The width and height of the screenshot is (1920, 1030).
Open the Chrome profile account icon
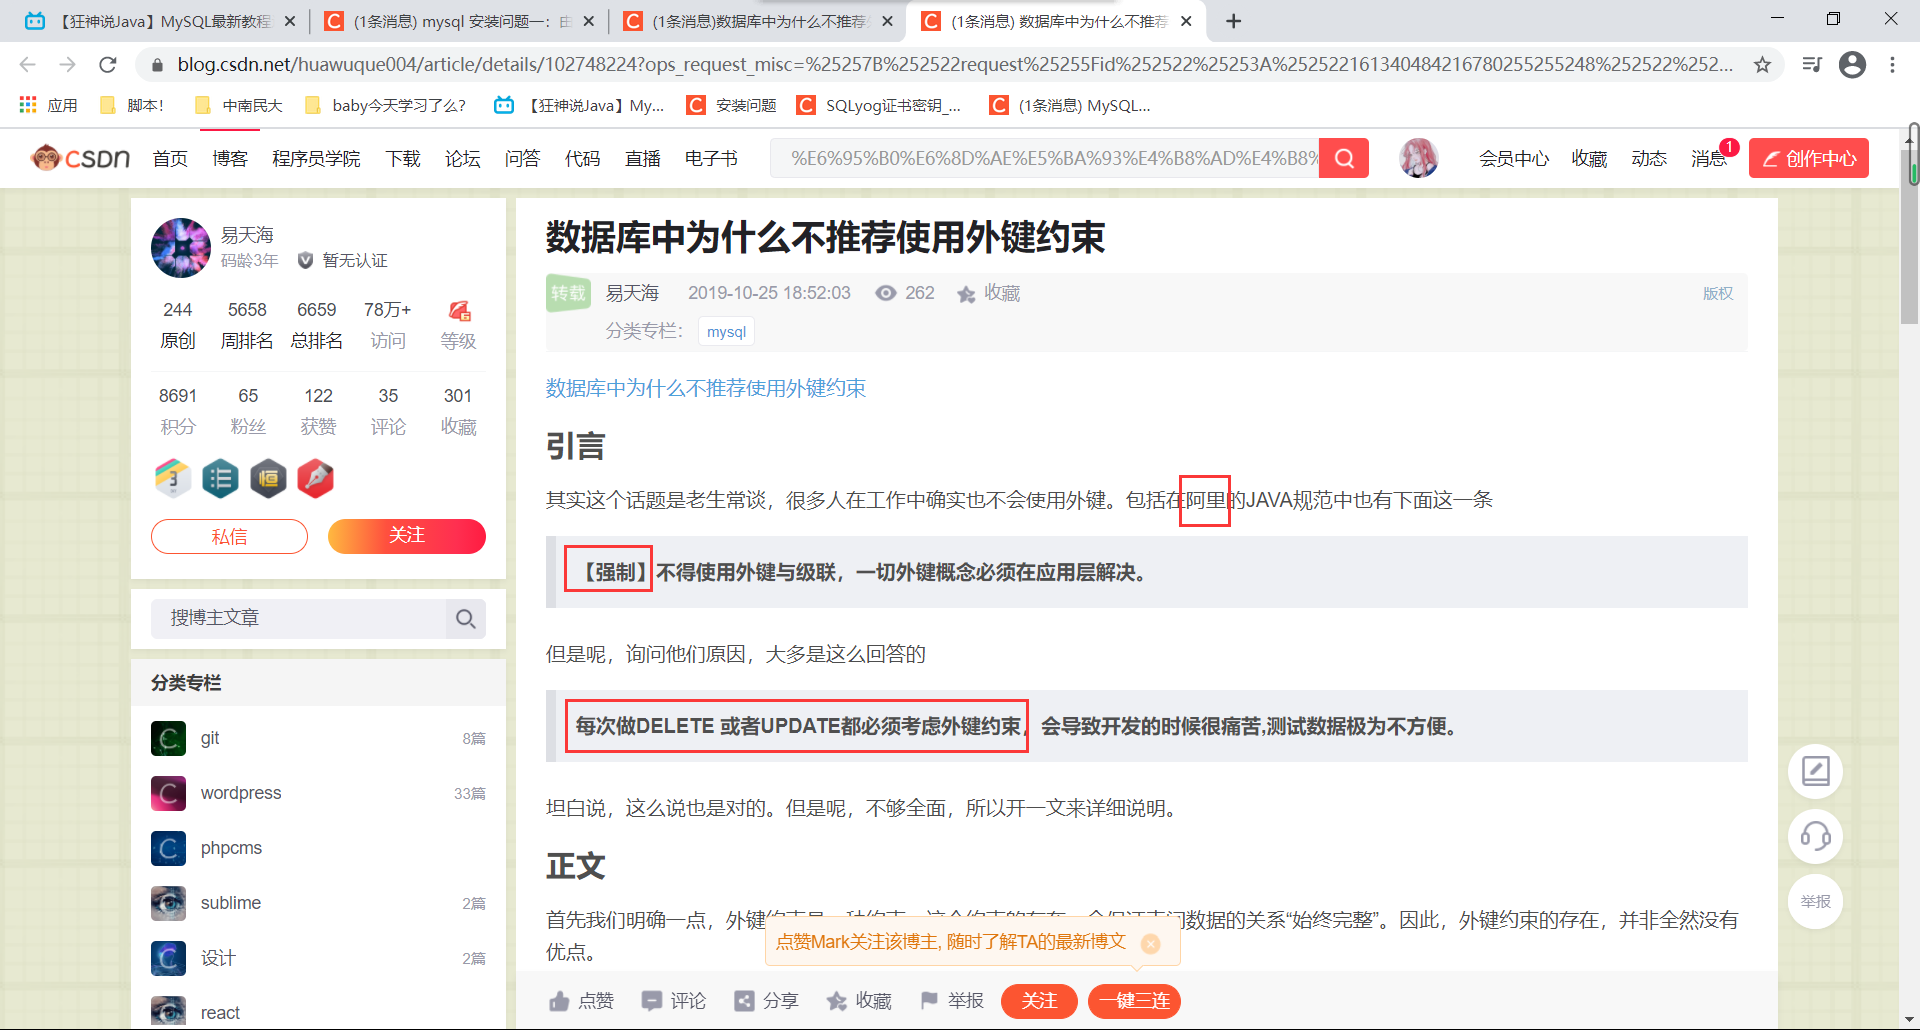click(x=1852, y=65)
